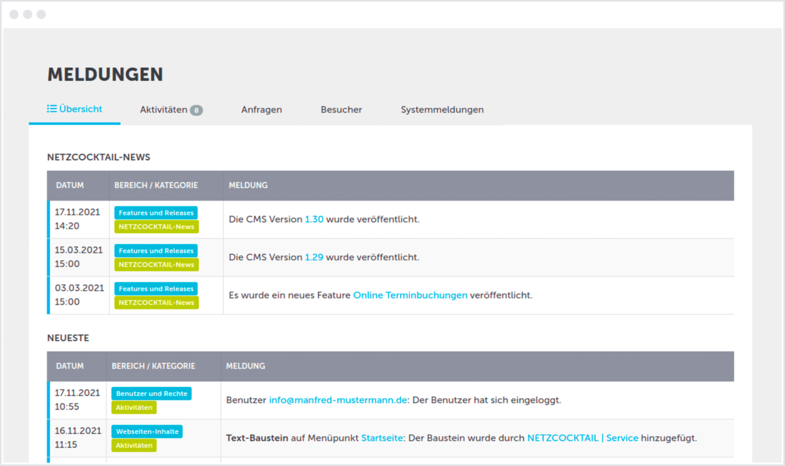Viewport: 785px width, 466px height.
Task: Select Features und Releases tag on 17.11.2021
Action: click(155, 213)
